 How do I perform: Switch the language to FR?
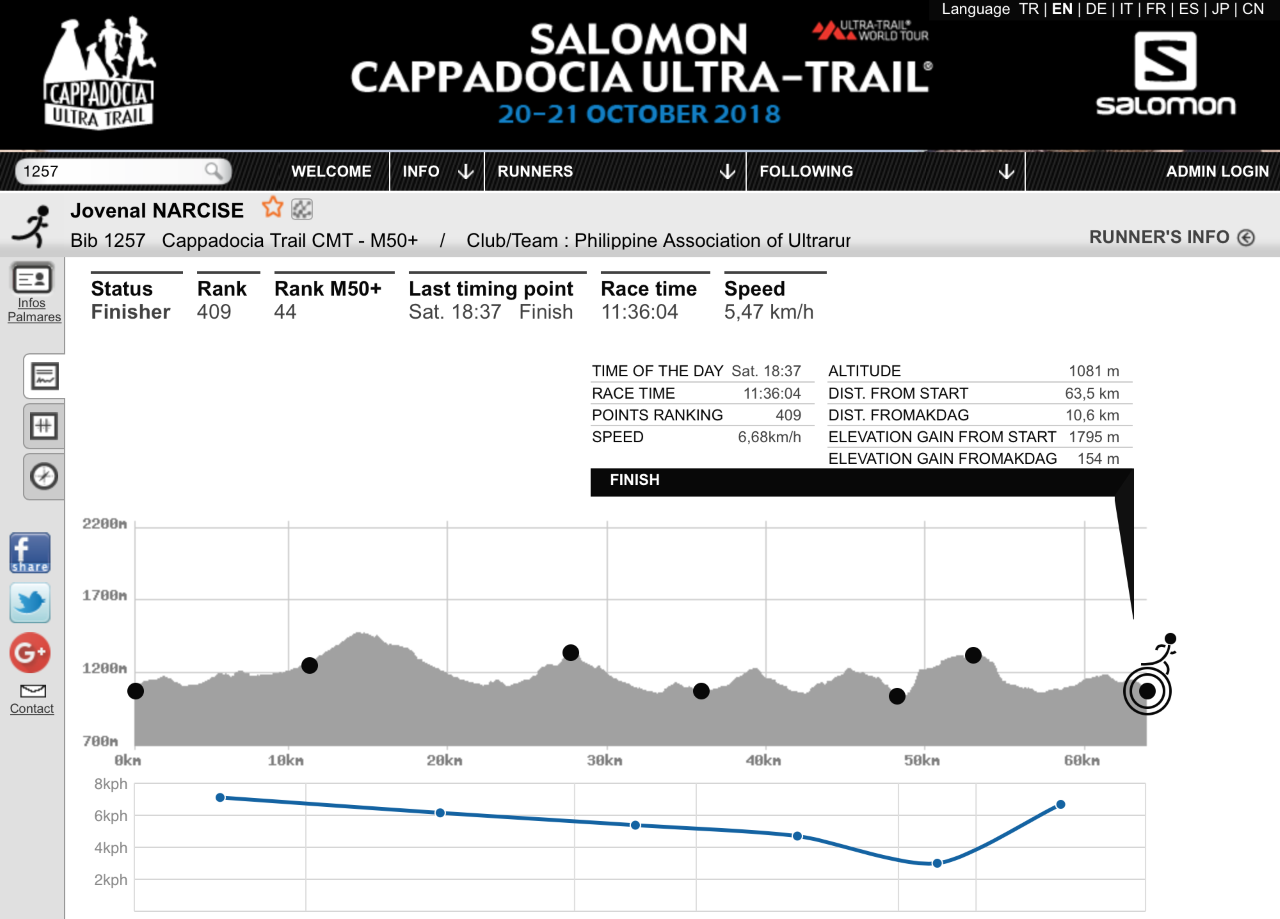1156,9
